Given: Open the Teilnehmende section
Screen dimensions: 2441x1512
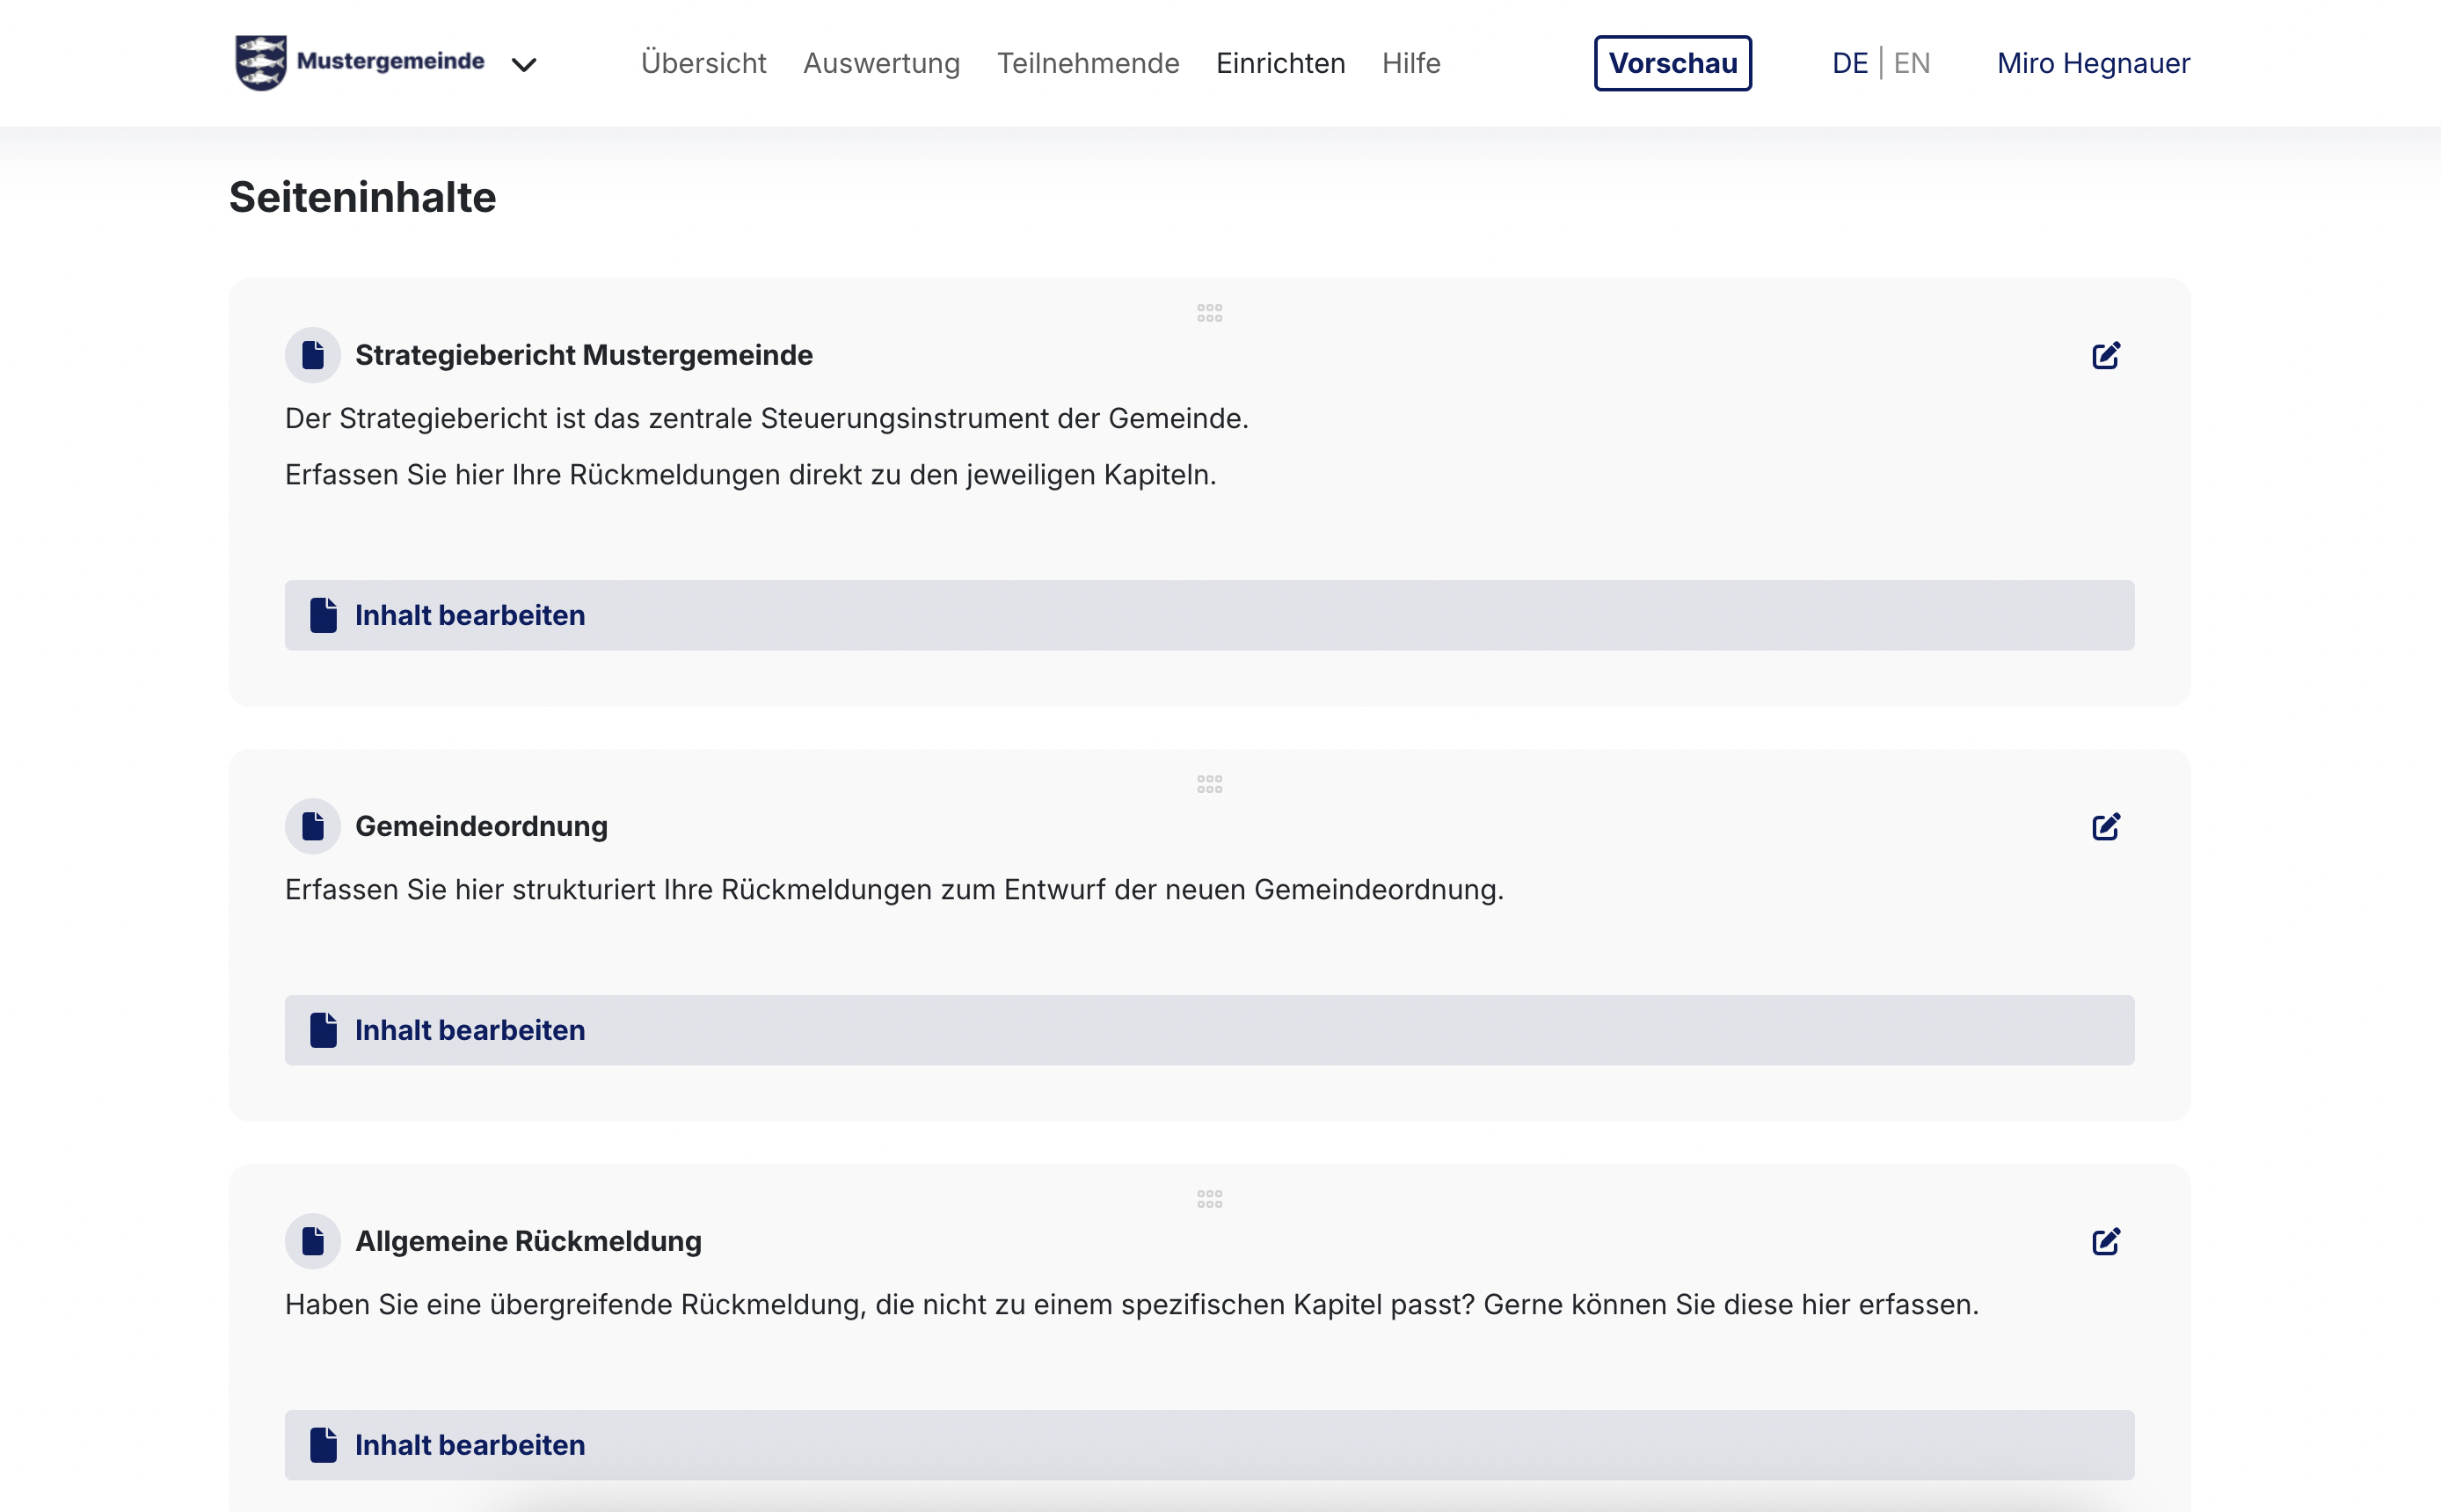Looking at the screenshot, I should click(x=1088, y=63).
